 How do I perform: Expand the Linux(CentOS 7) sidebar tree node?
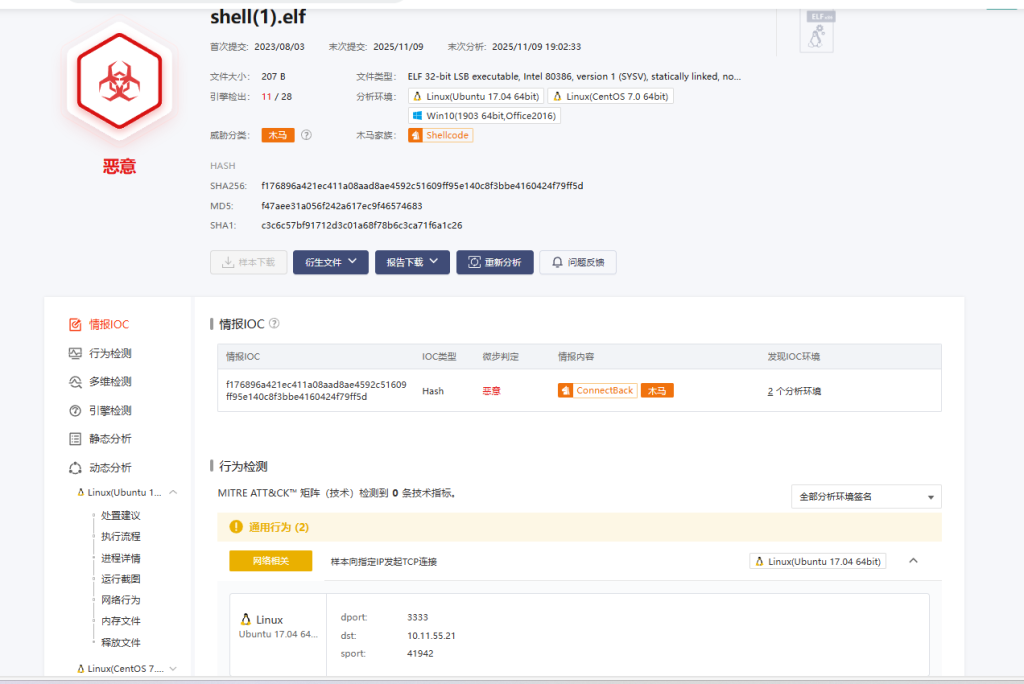click(x=173, y=668)
